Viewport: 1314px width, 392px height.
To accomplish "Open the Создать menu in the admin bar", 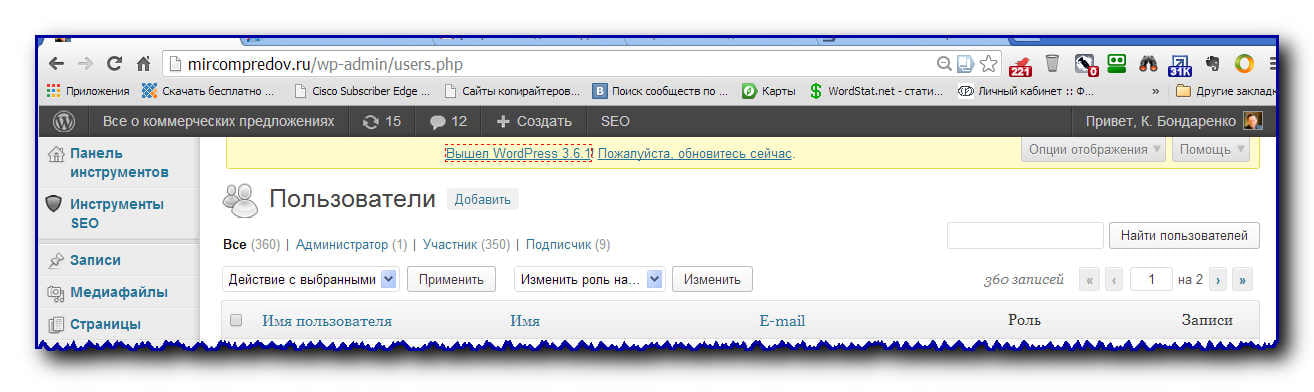I will tap(534, 121).
